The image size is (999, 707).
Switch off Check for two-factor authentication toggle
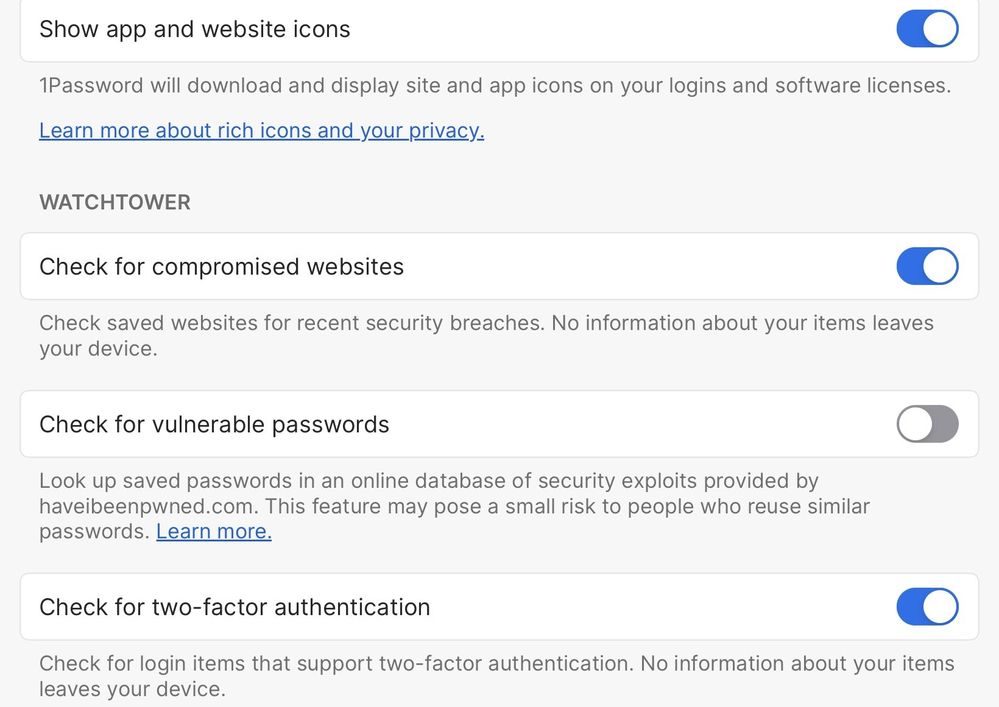click(x=927, y=607)
